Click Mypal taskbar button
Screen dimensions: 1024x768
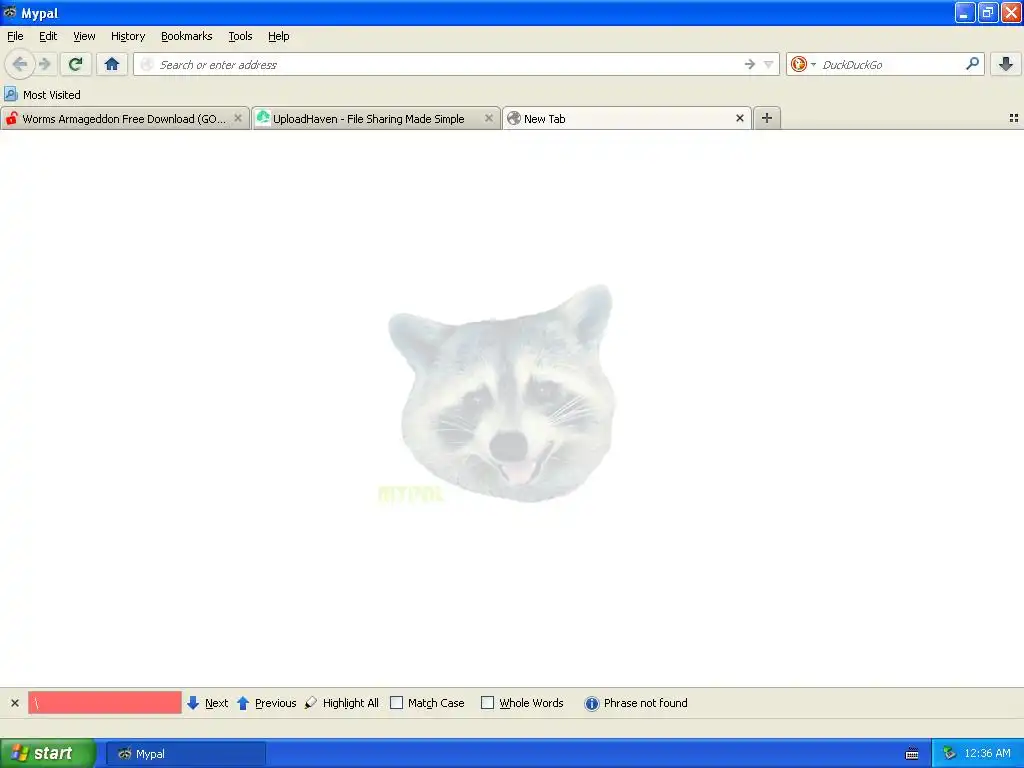186,754
